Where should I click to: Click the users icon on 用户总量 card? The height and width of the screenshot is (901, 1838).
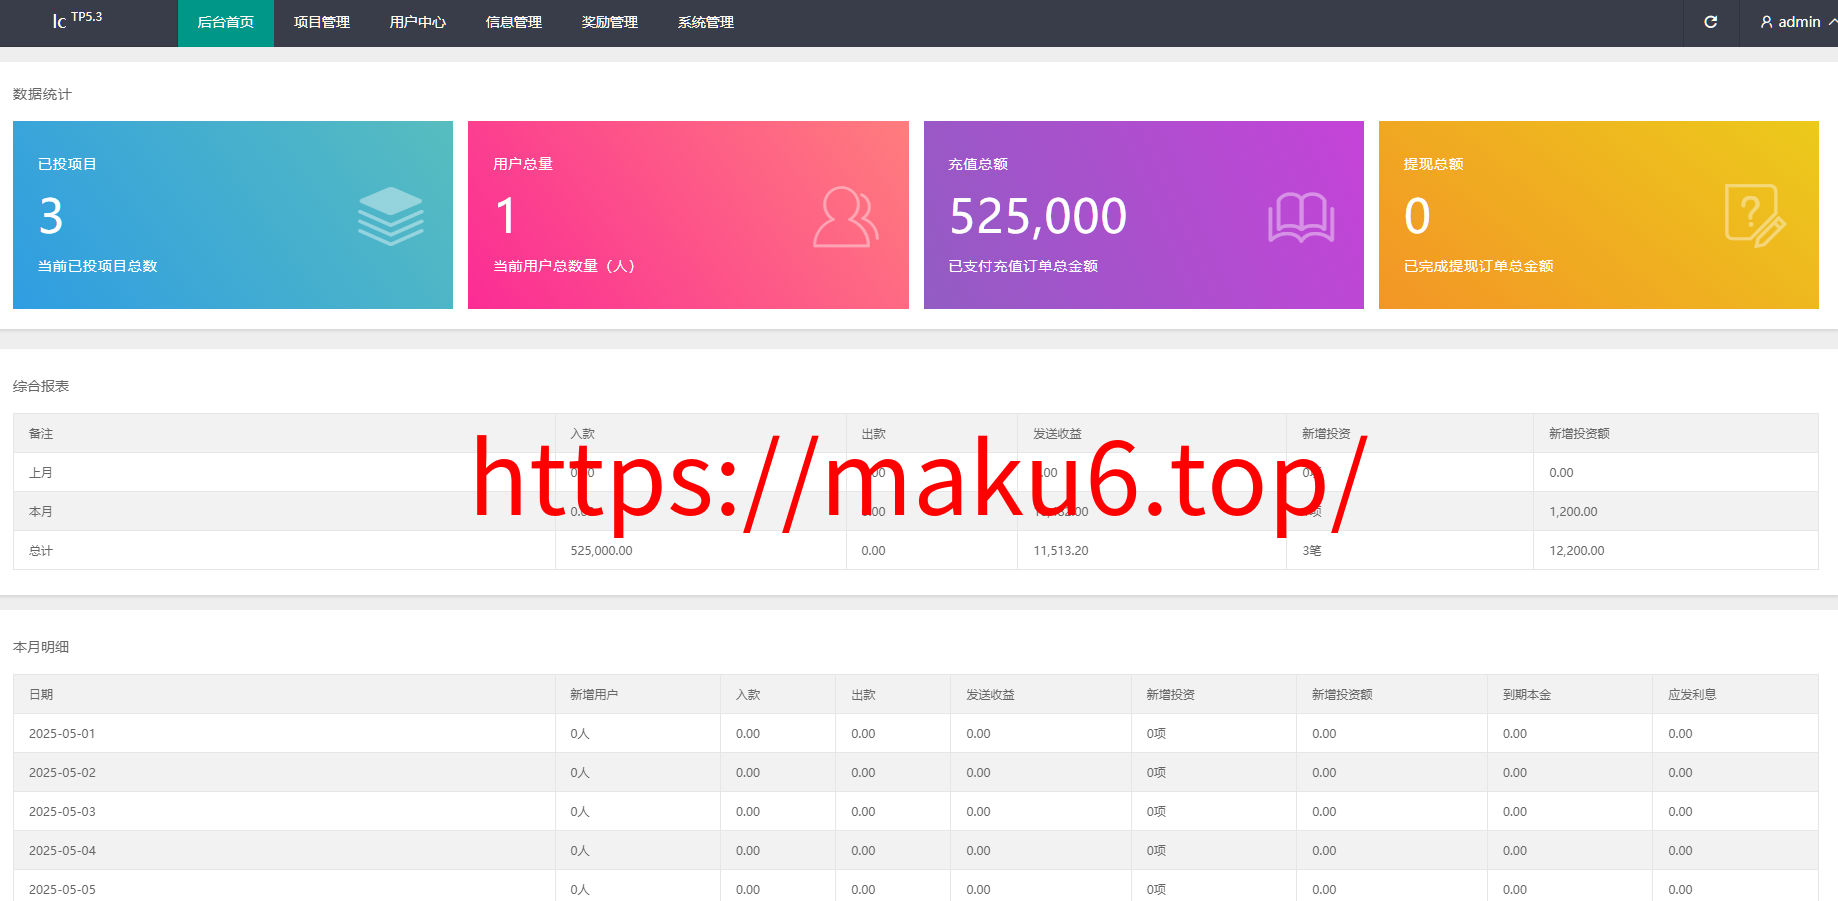point(846,216)
